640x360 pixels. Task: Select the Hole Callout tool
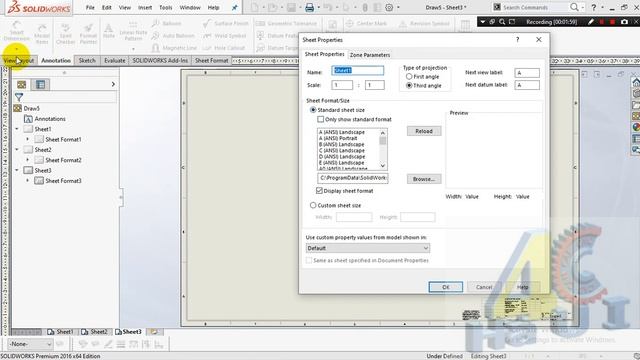pos(224,48)
